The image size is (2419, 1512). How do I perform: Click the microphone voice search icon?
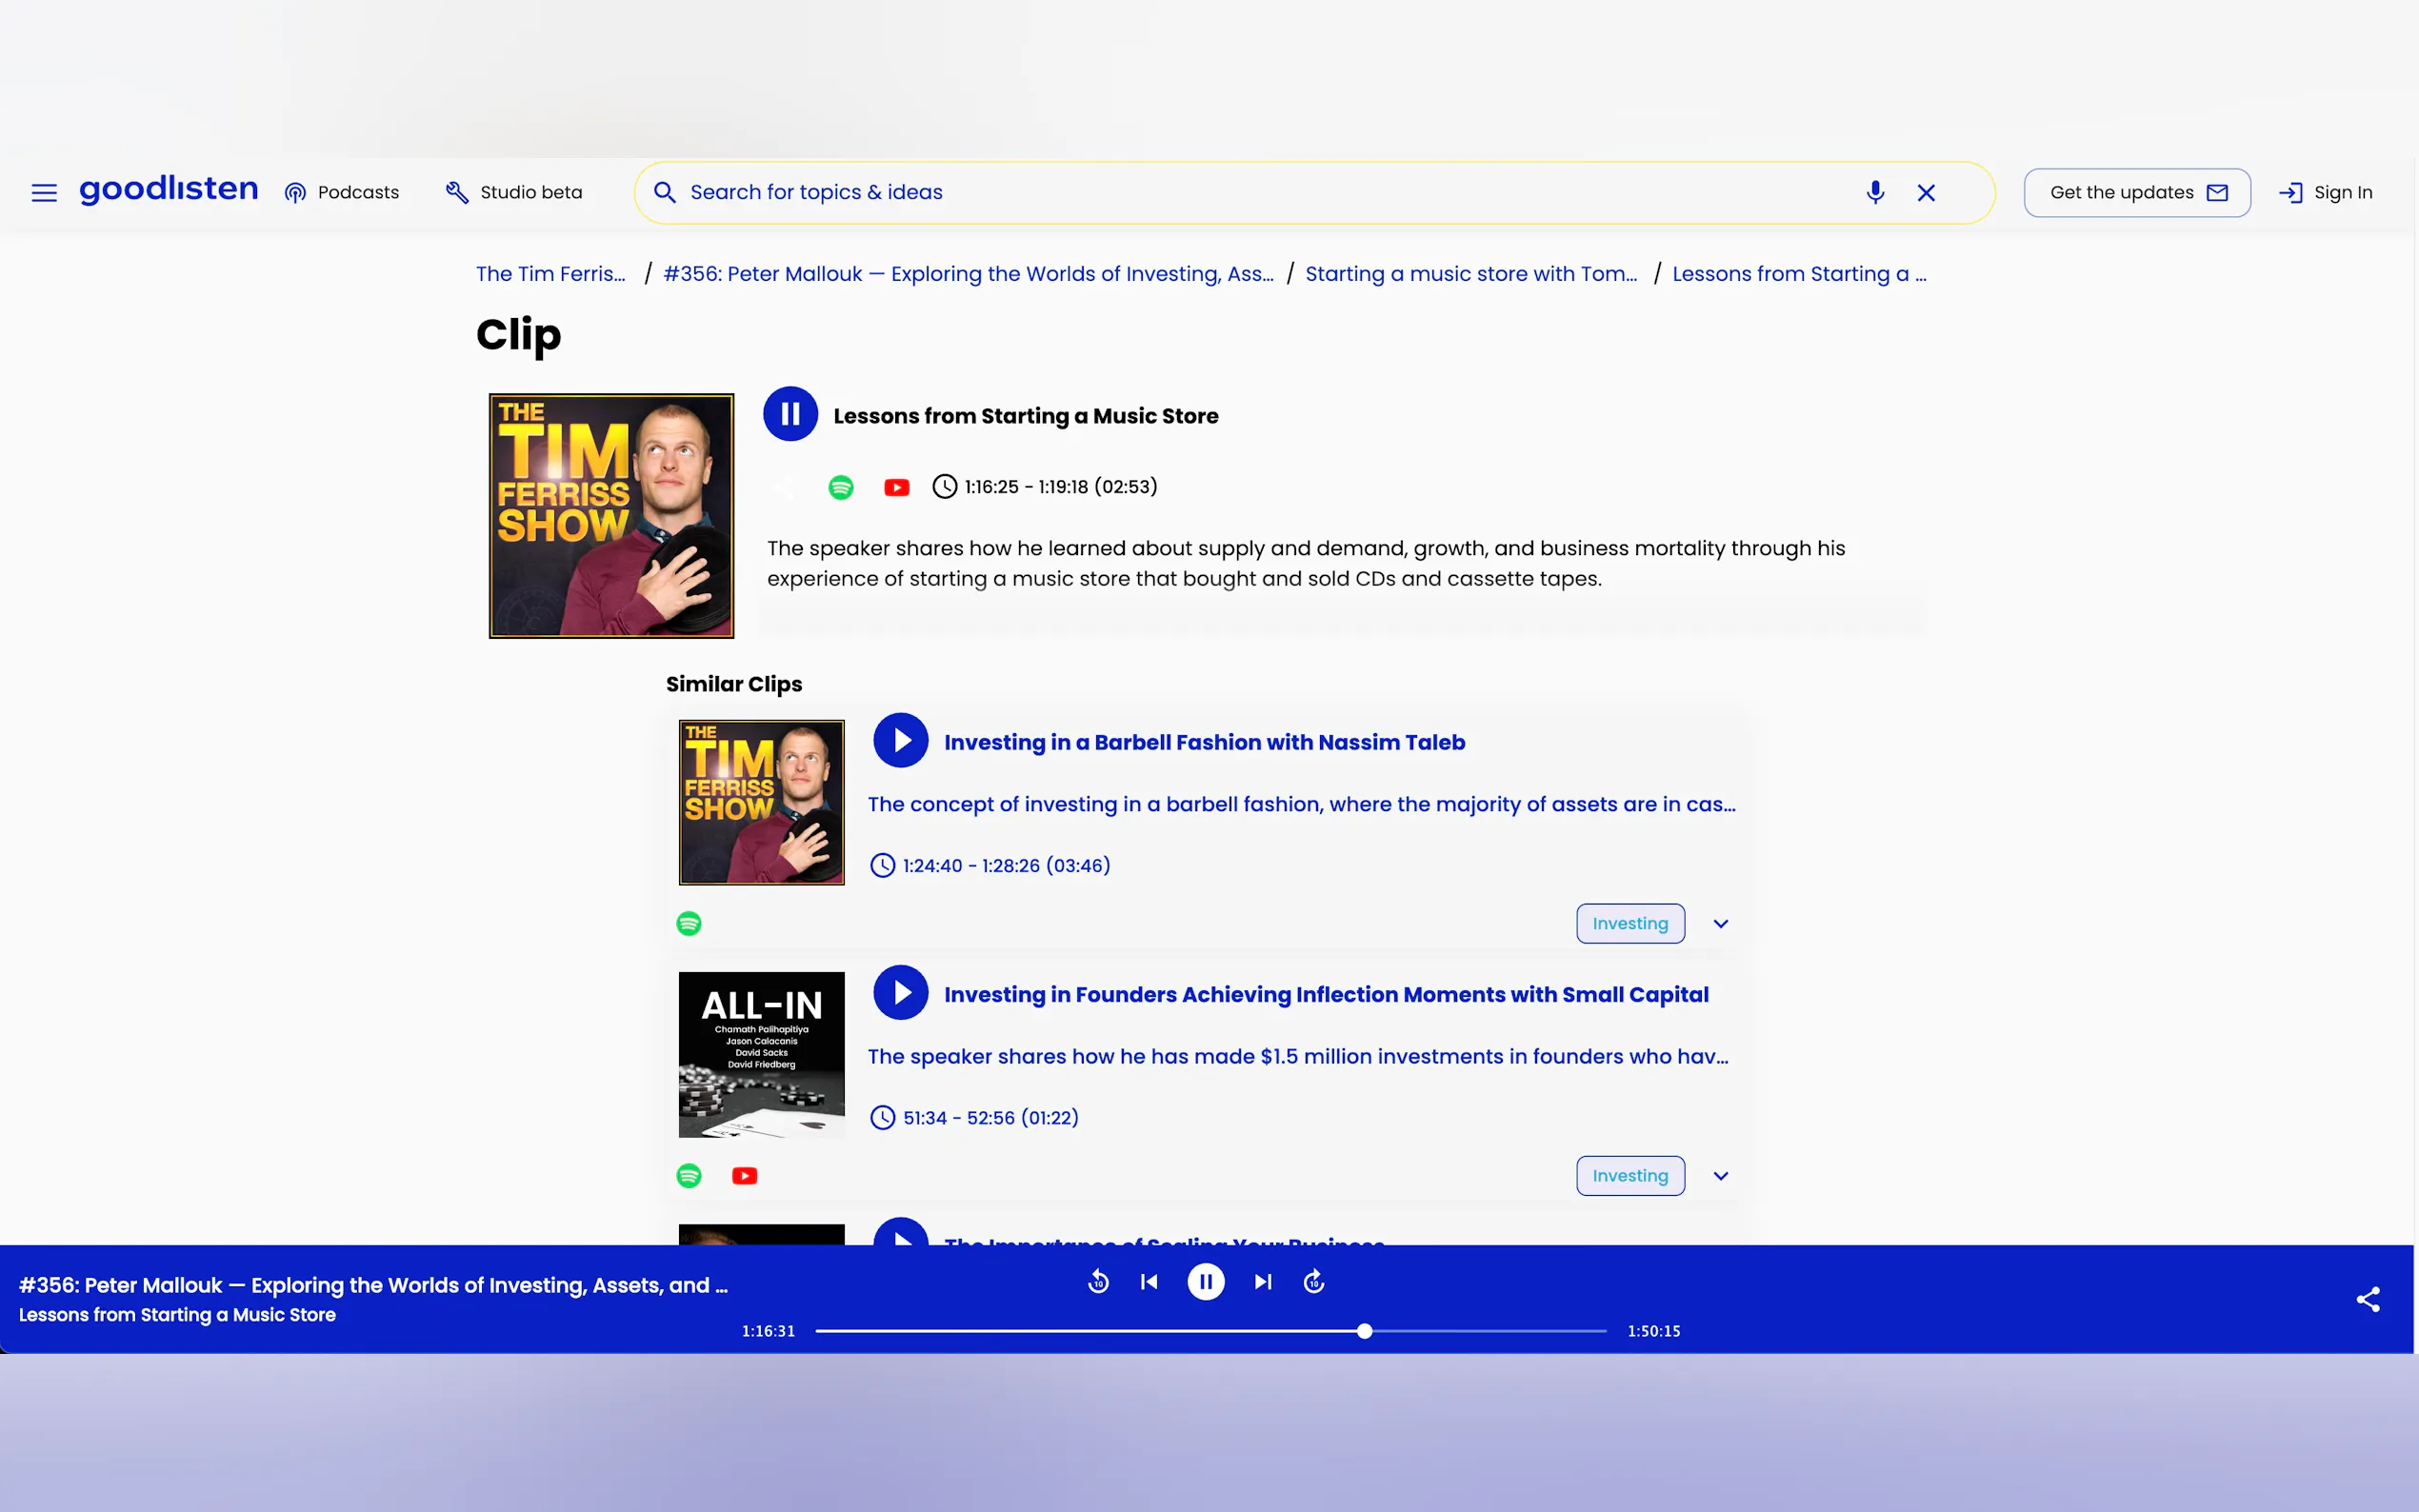pos(1875,192)
